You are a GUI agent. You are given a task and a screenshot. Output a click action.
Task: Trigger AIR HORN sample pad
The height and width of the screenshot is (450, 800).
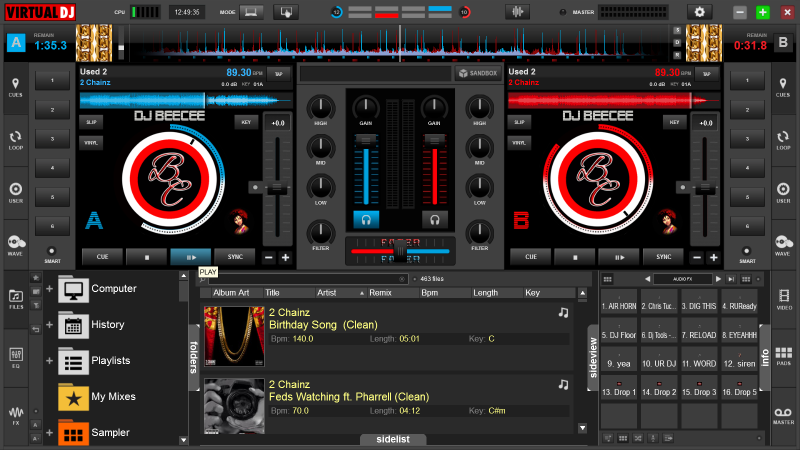tap(618, 303)
